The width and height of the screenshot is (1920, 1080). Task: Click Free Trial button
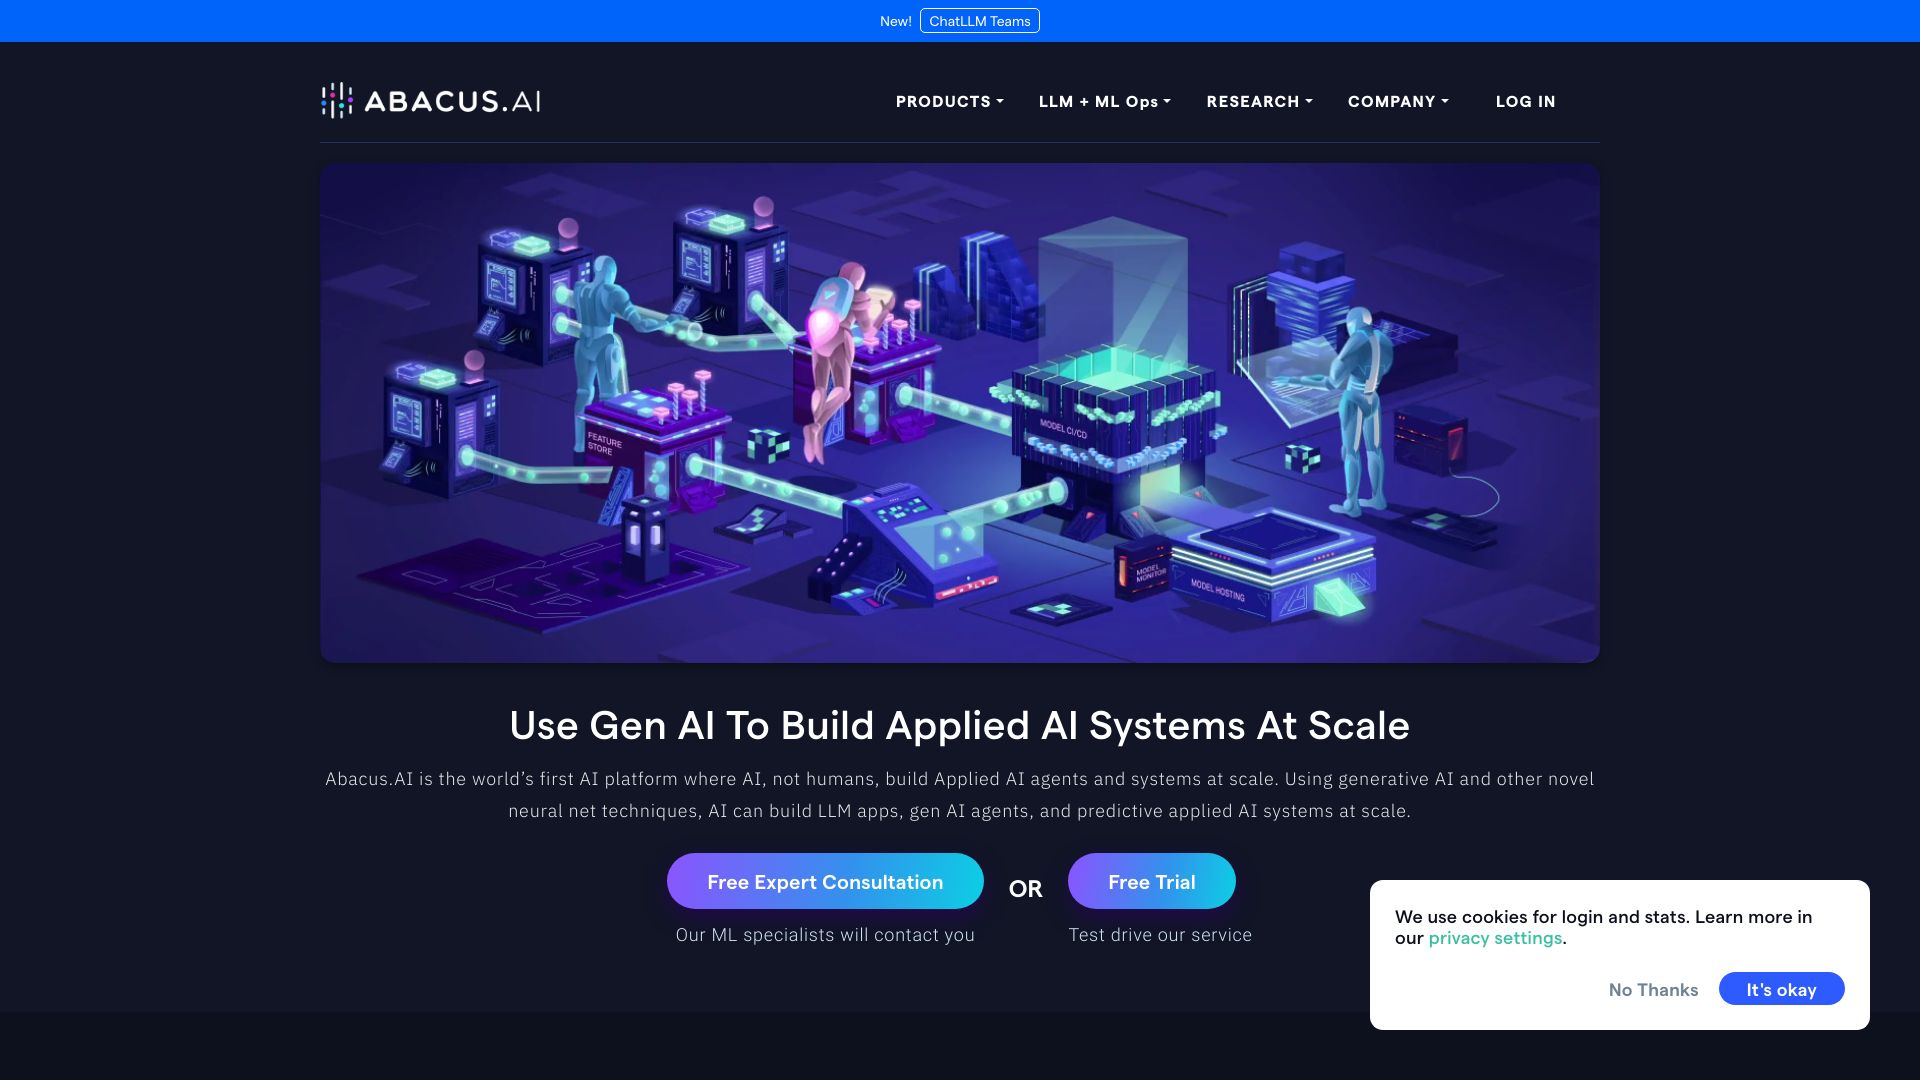click(1151, 881)
